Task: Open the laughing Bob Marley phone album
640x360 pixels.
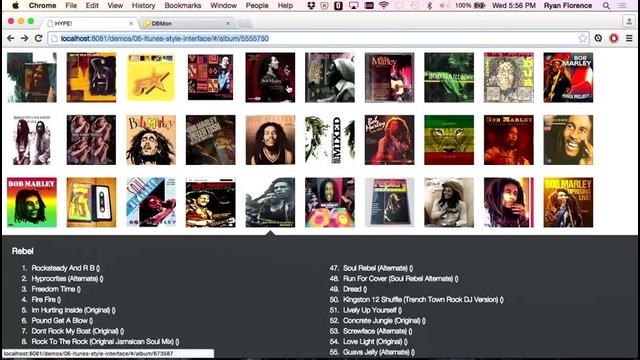Action: (x=568, y=140)
